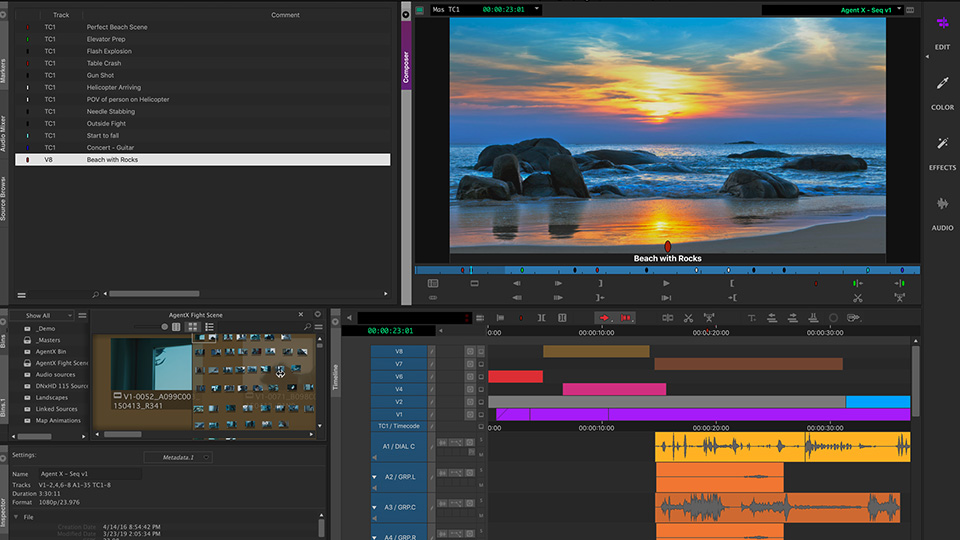Toggle solo on the A1 / DIAL C track
The width and height of the screenshot is (960, 540).
pos(481,439)
